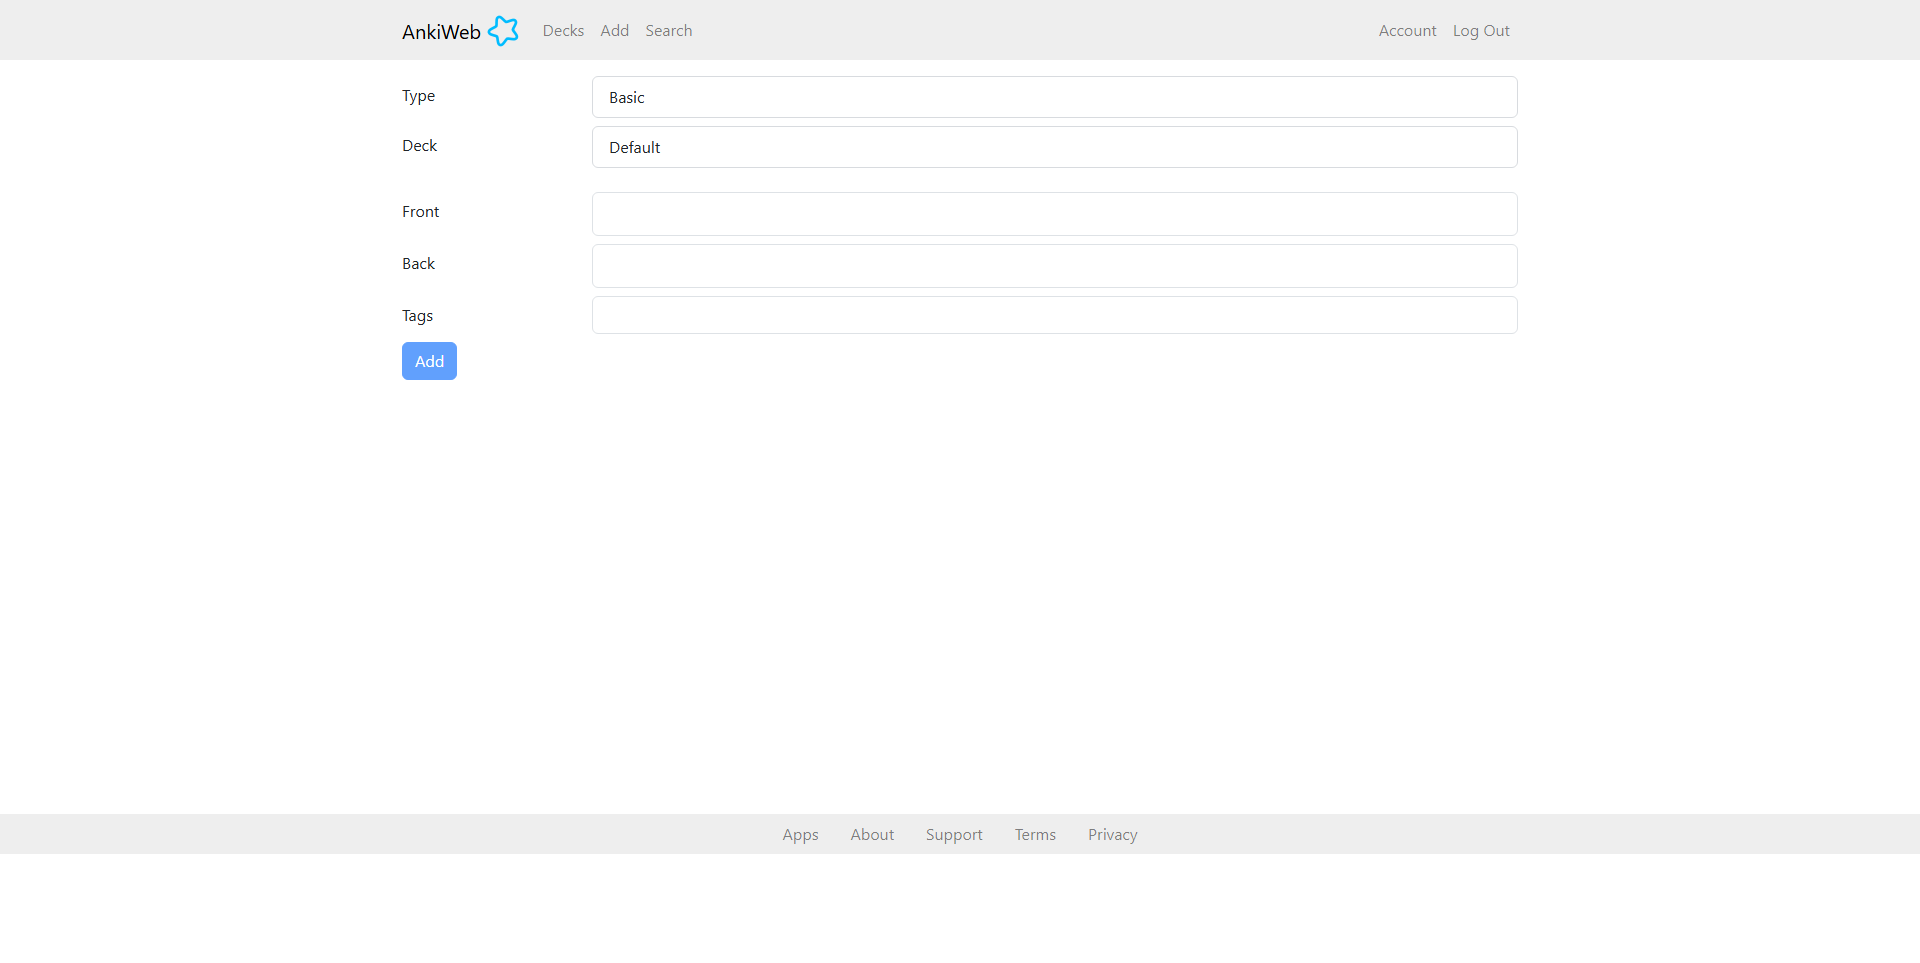1920x963 pixels.
Task: Open the Privacy footer link
Action: (x=1112, y=834)
